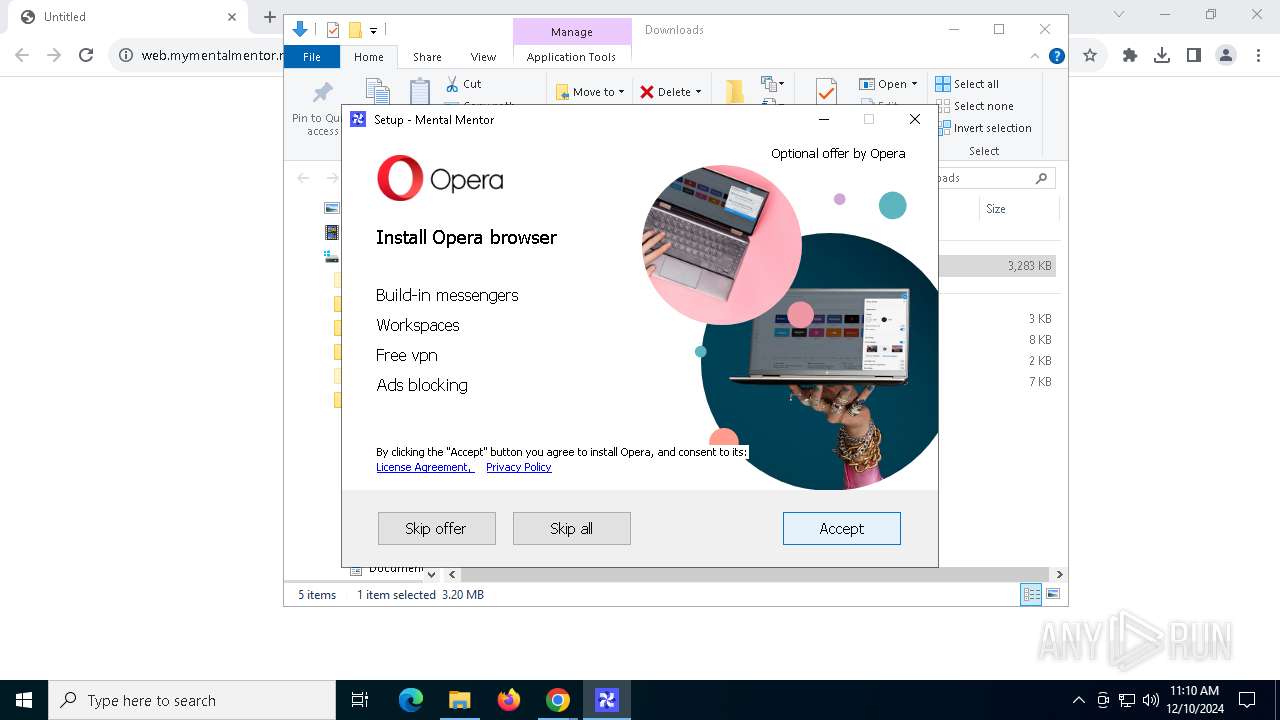
Task: Open the Opera Privacy Policy link
Action: [x=518, y=467]
